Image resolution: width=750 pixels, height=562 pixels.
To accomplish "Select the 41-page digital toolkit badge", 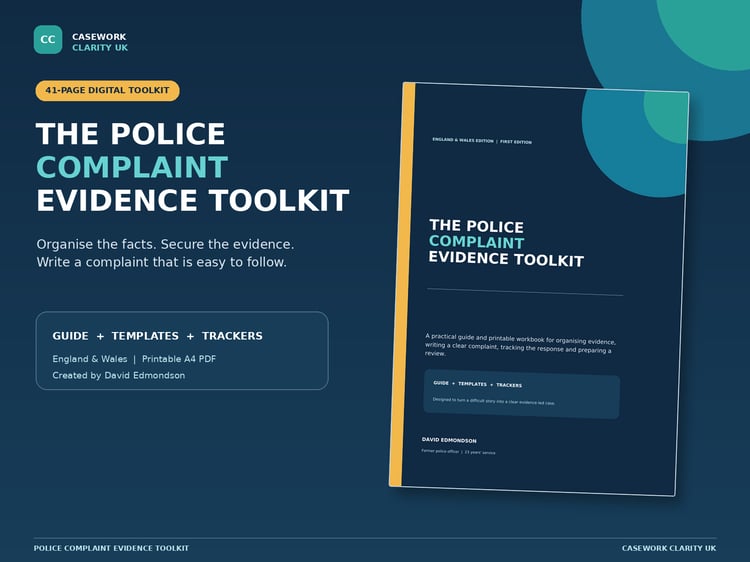I will (108, 90).
